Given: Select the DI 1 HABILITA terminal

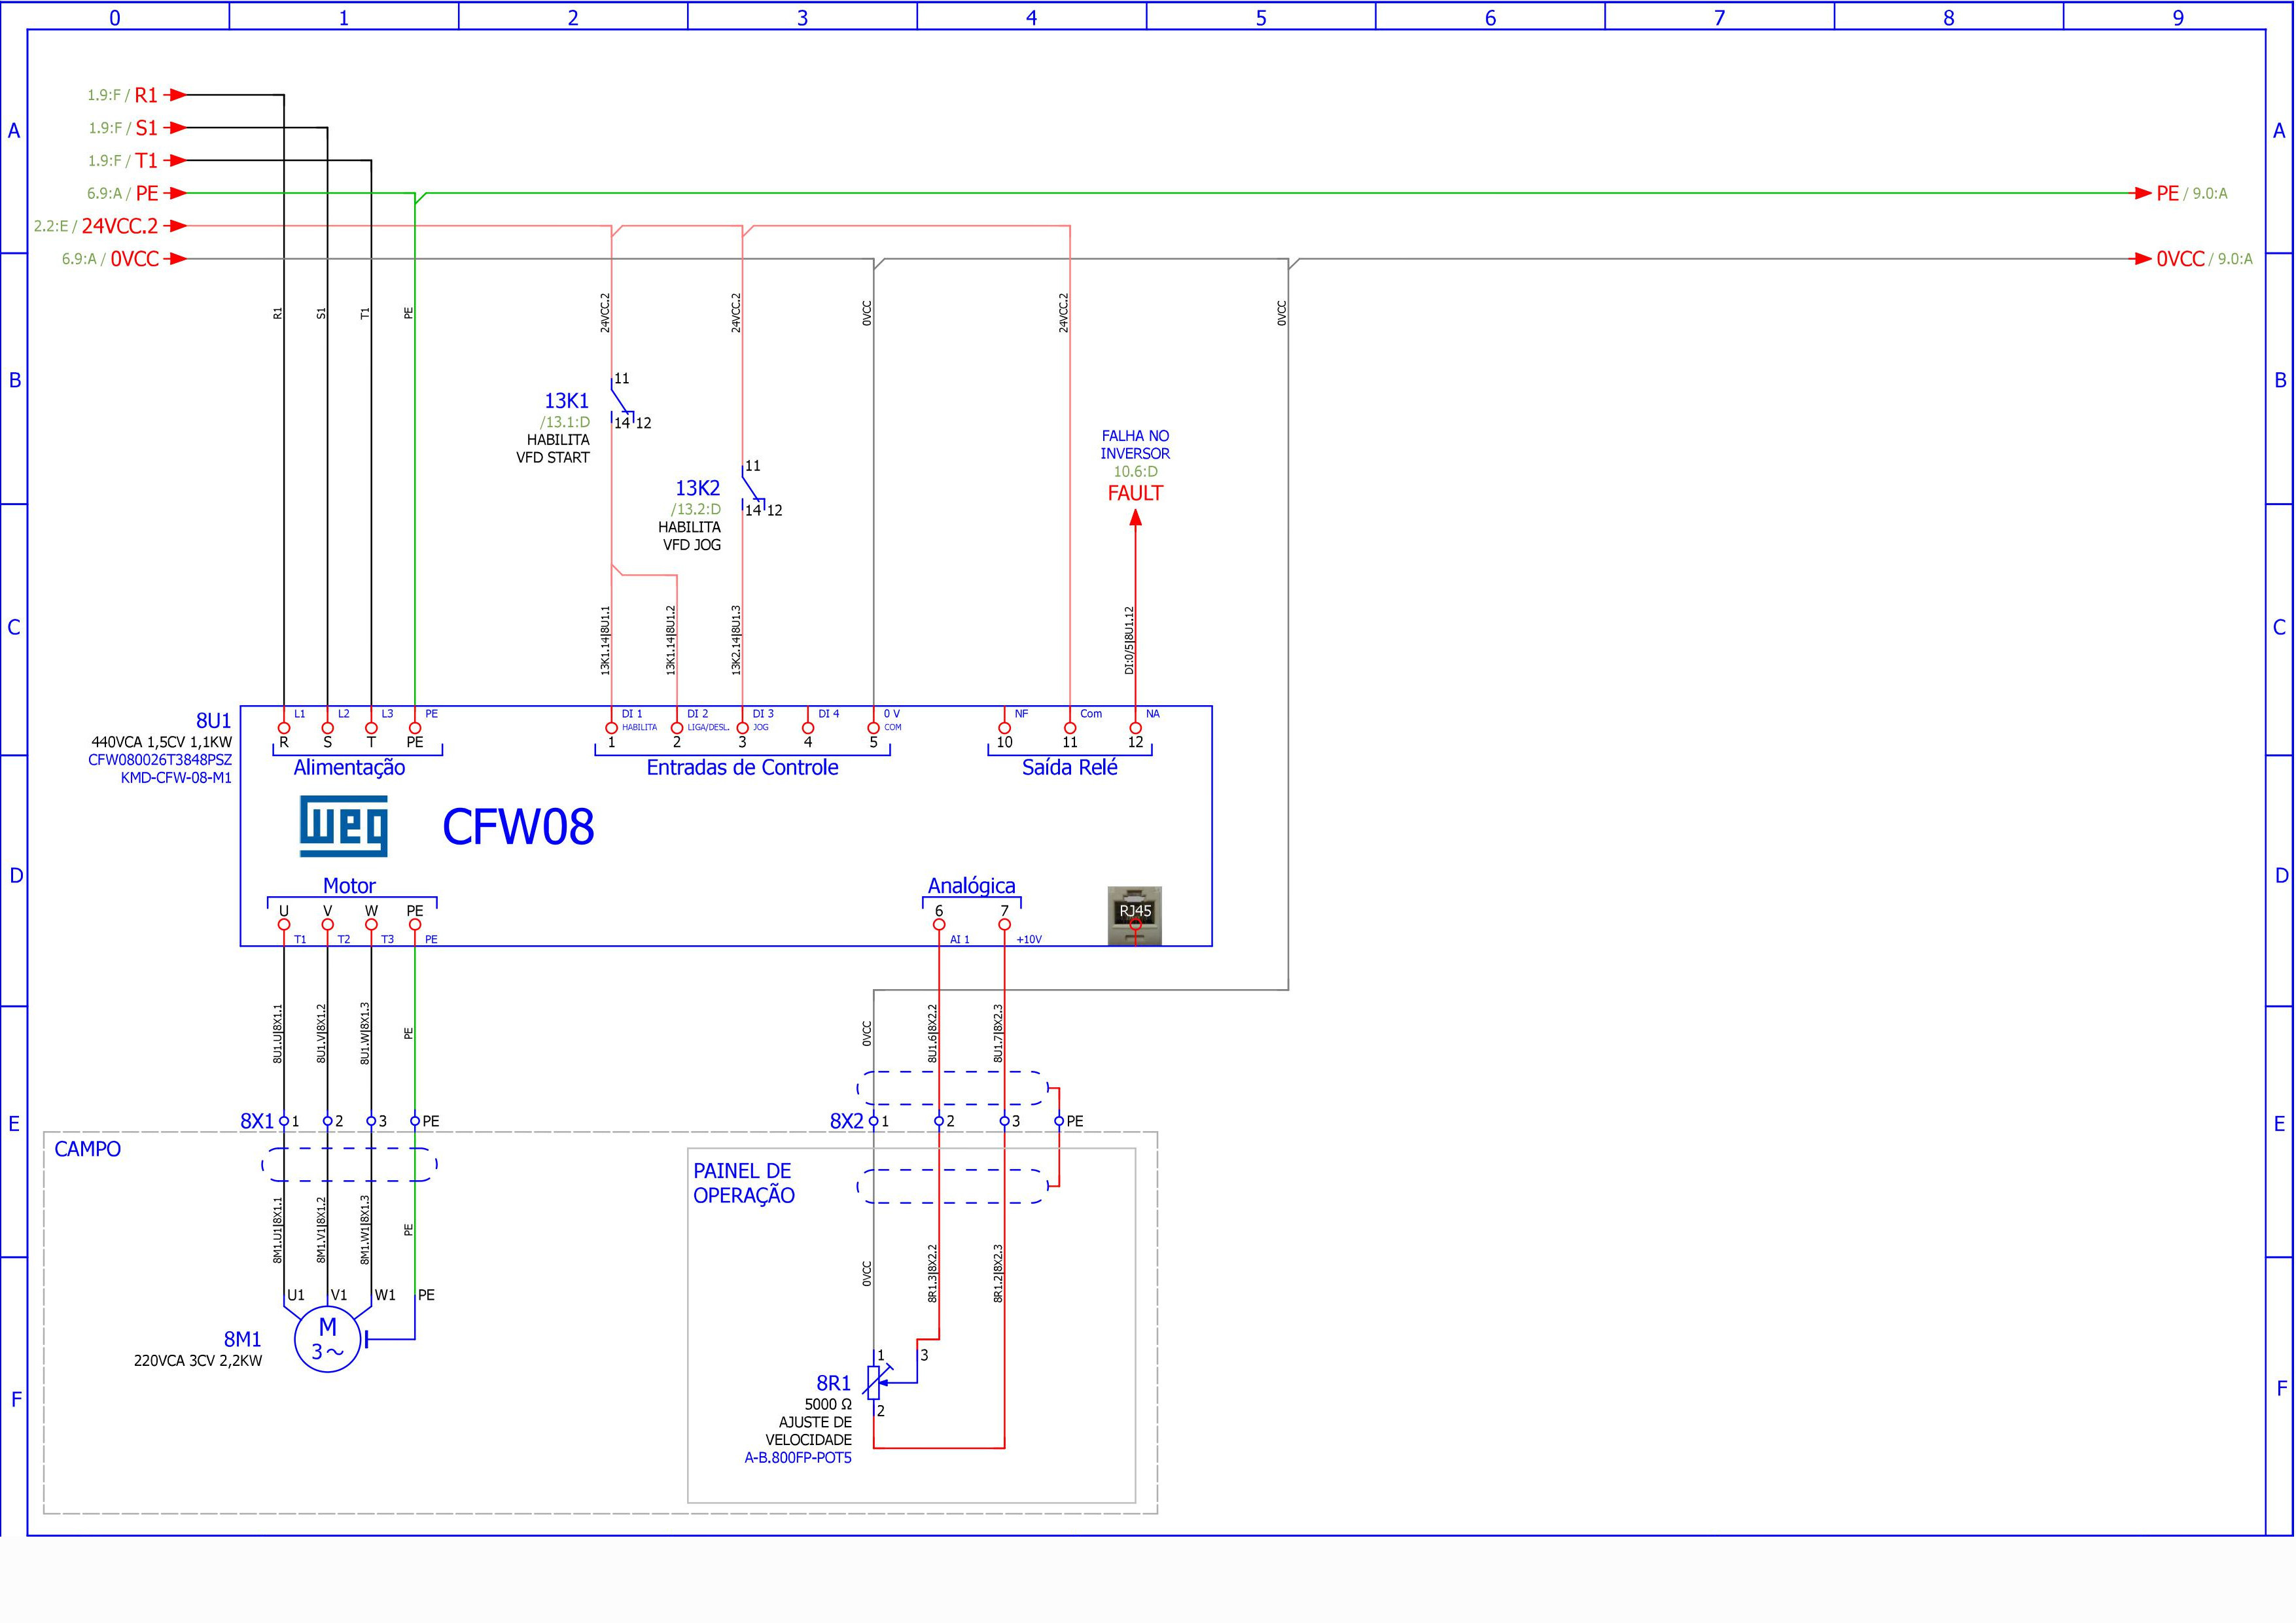Looking at the screenshot, I should pos(611,728).
